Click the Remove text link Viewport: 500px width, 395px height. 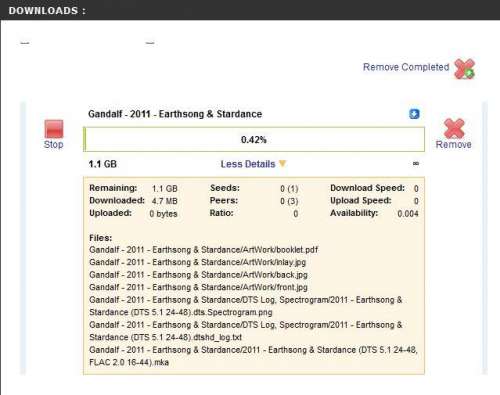coord(454,144)
